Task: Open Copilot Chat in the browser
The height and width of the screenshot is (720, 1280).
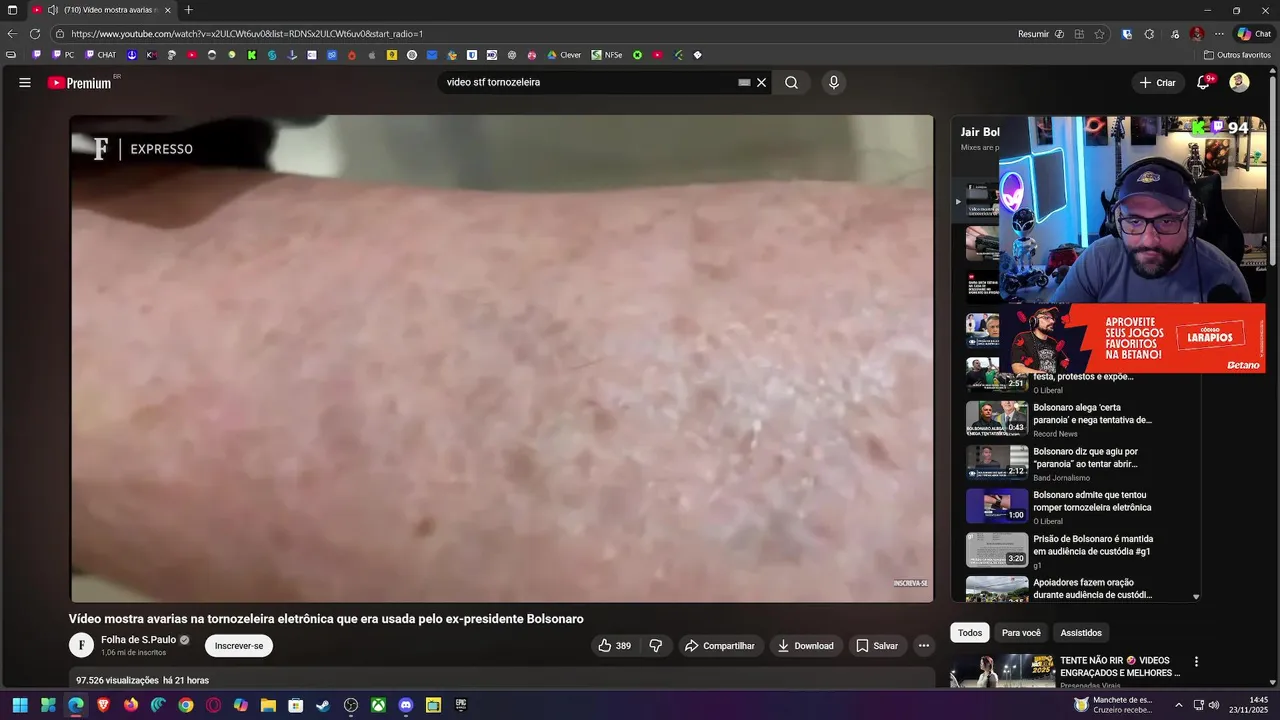Action: (x=1254, y=34)
